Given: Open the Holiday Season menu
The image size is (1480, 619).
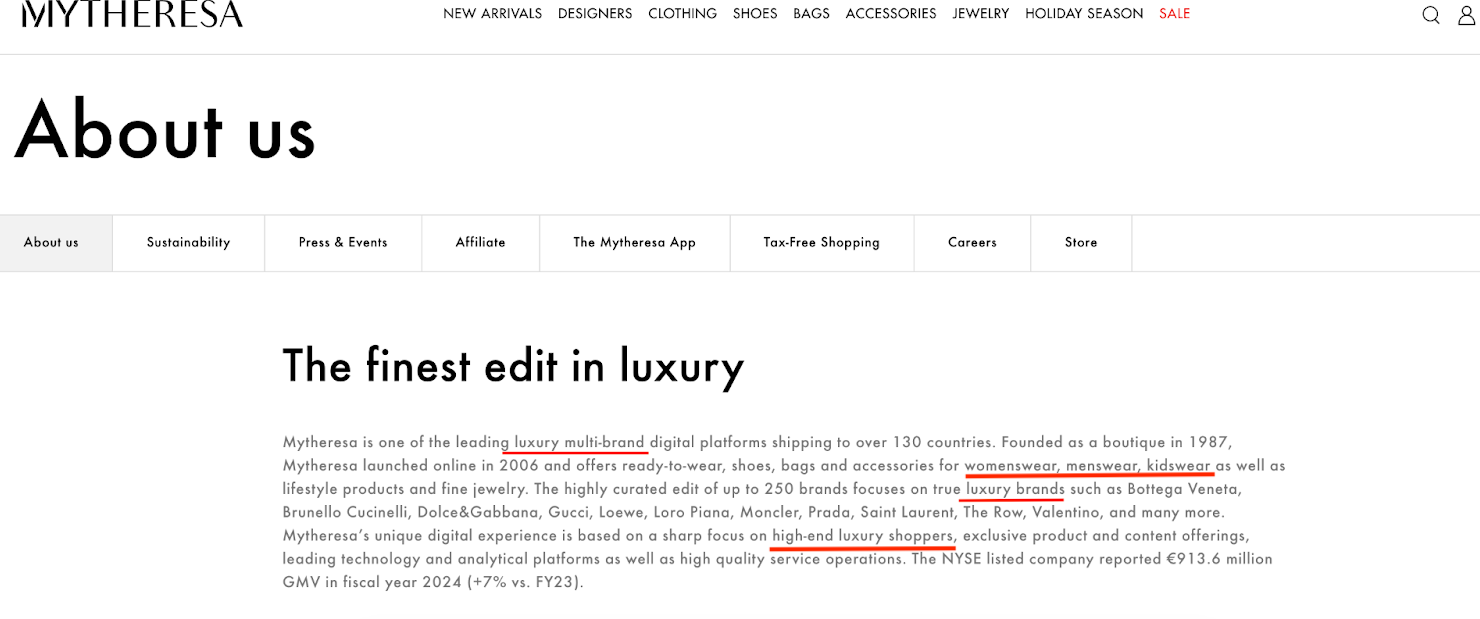Looking at the screenshot, I should [x=1084, y=14].
